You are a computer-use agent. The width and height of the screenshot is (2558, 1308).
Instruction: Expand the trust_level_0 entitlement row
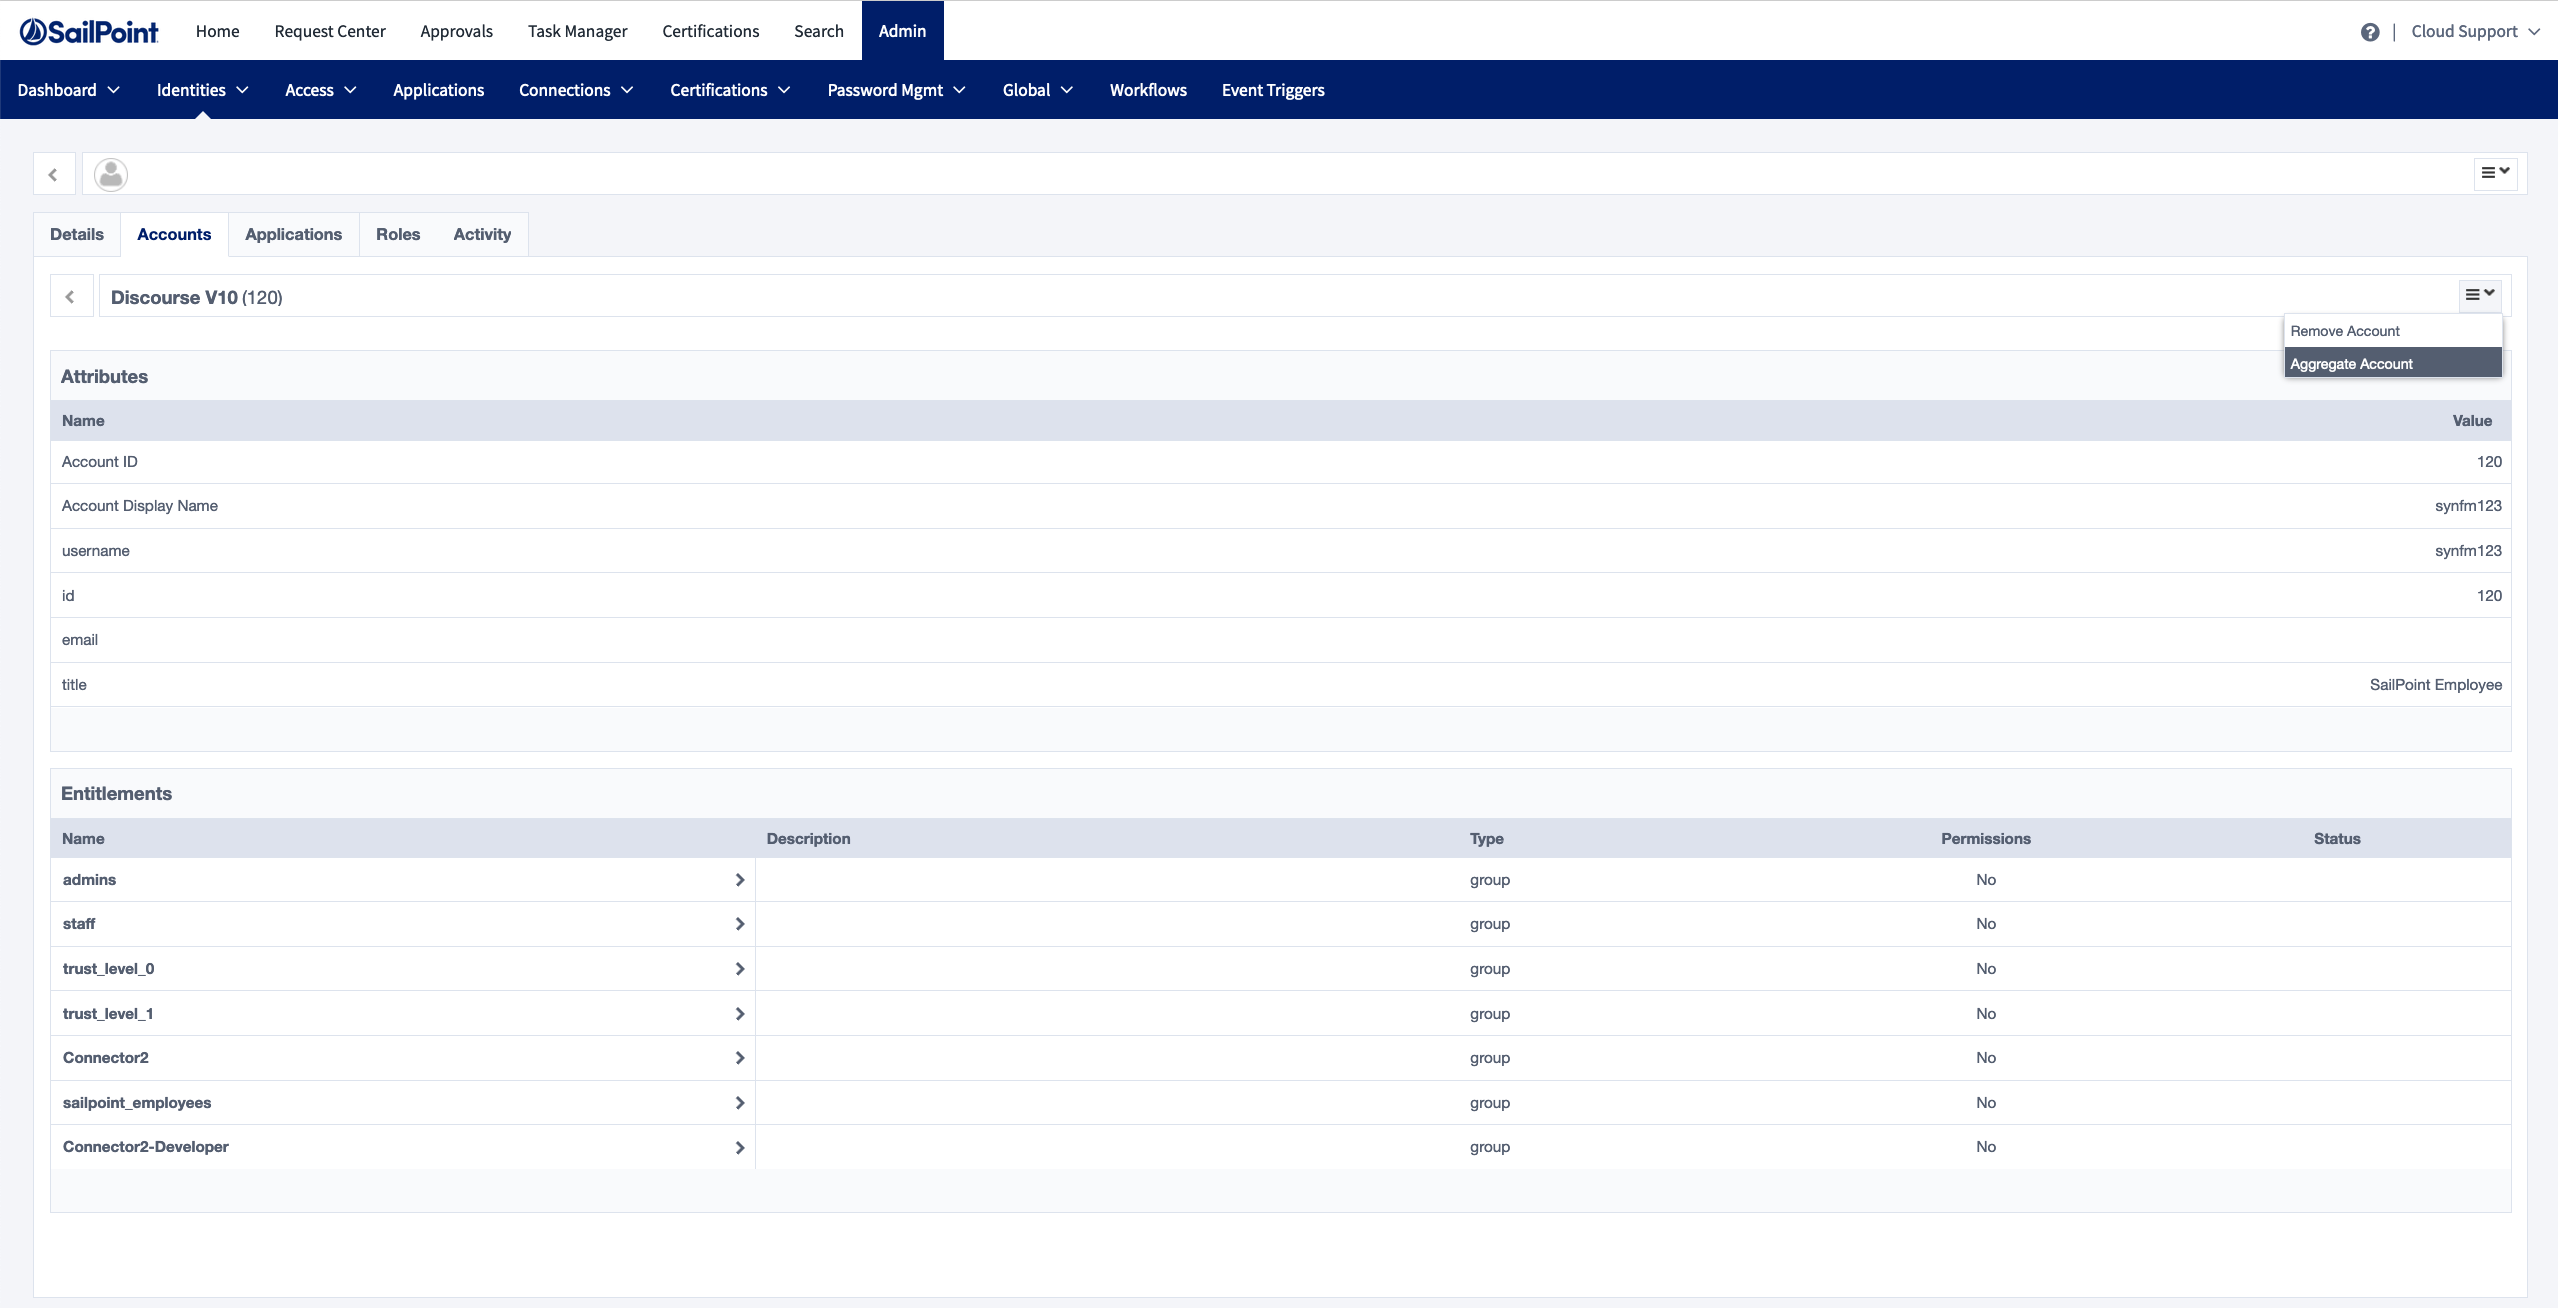tap(739, 969)
